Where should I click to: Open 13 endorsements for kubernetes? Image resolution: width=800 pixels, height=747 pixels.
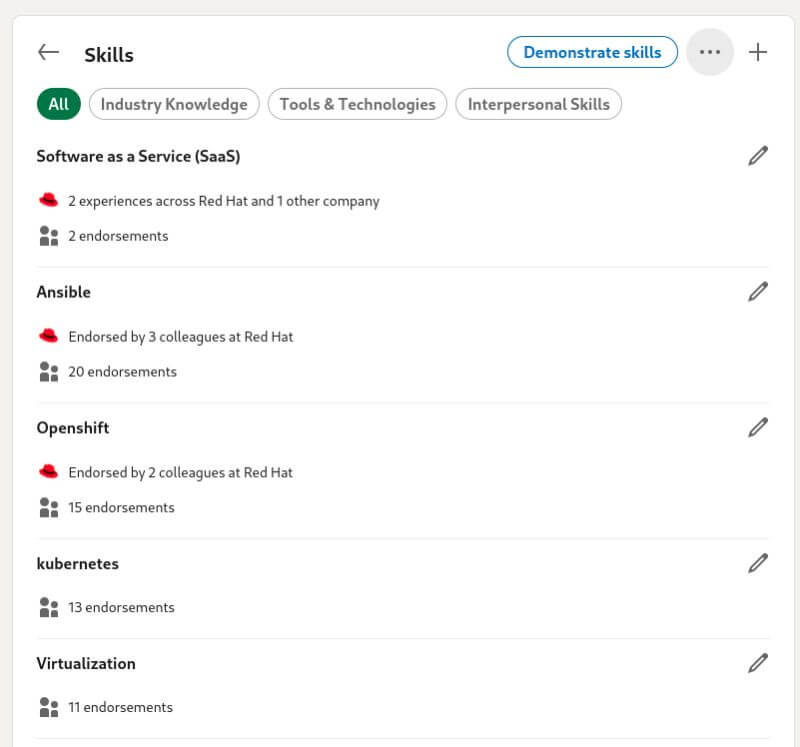click(121, 608)
